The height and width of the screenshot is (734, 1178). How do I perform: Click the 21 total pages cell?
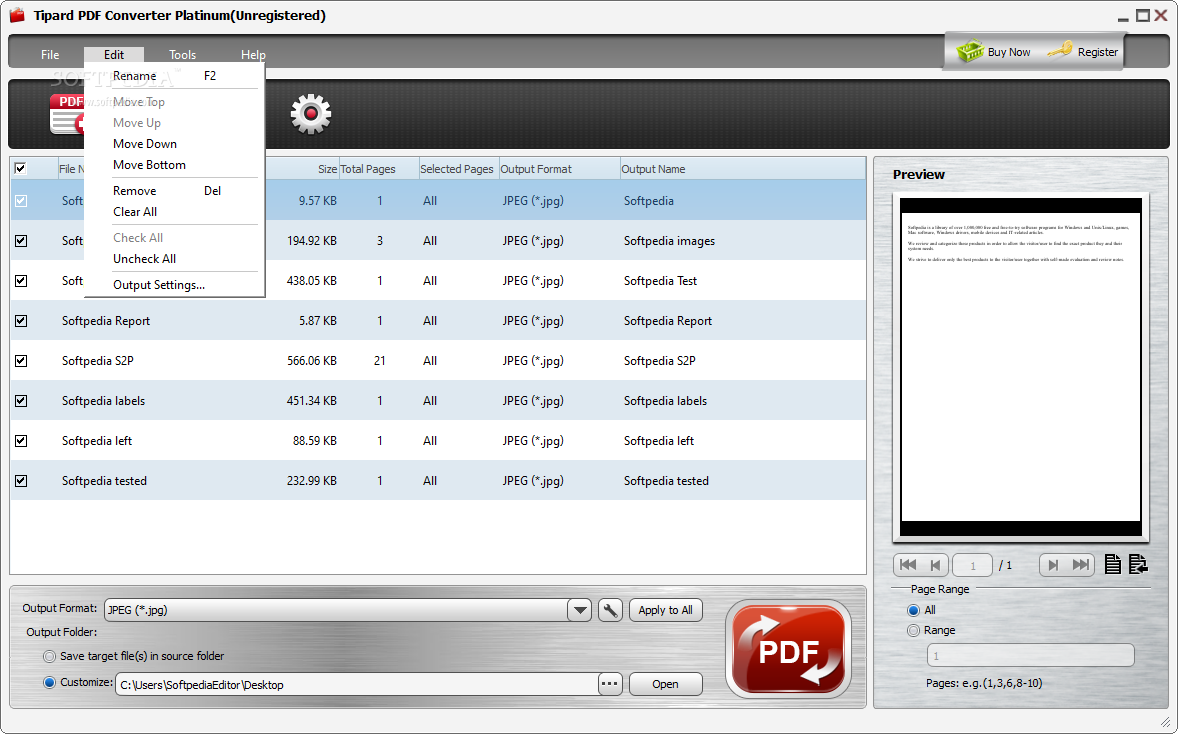pos(379,361)
